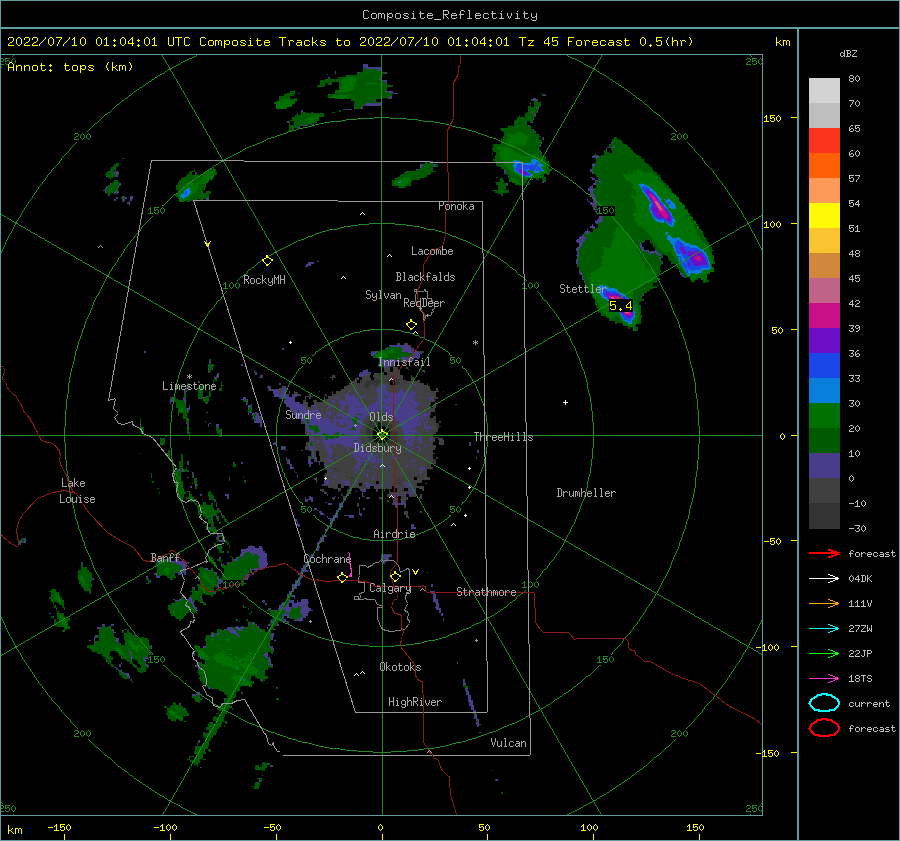The width and height of the screenshot is (900, 841).
Task: Click the Strathmore label
Action: 486,592
